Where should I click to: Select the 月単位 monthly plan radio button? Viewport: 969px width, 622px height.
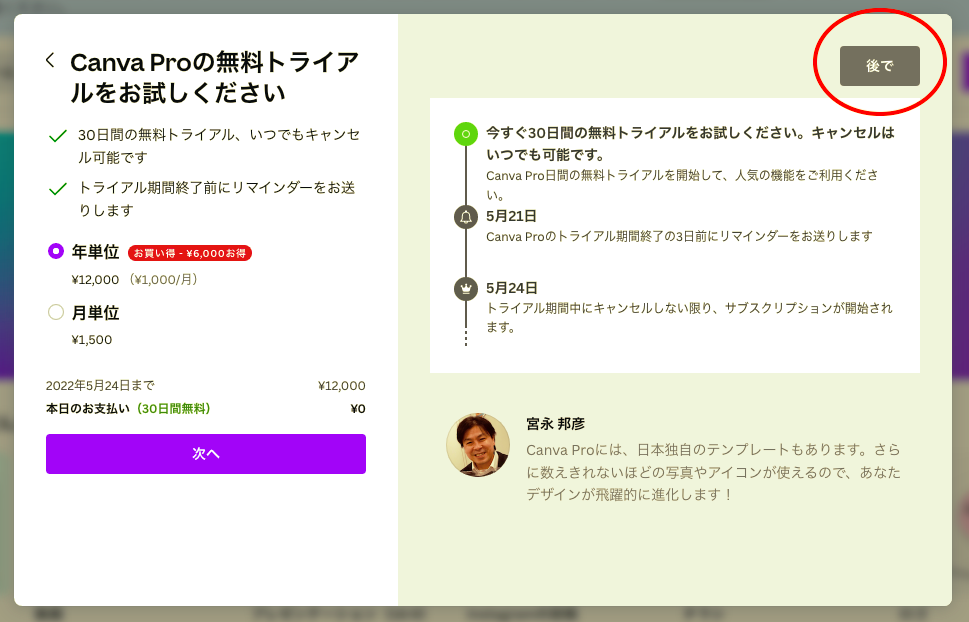(x=56, y=312)
